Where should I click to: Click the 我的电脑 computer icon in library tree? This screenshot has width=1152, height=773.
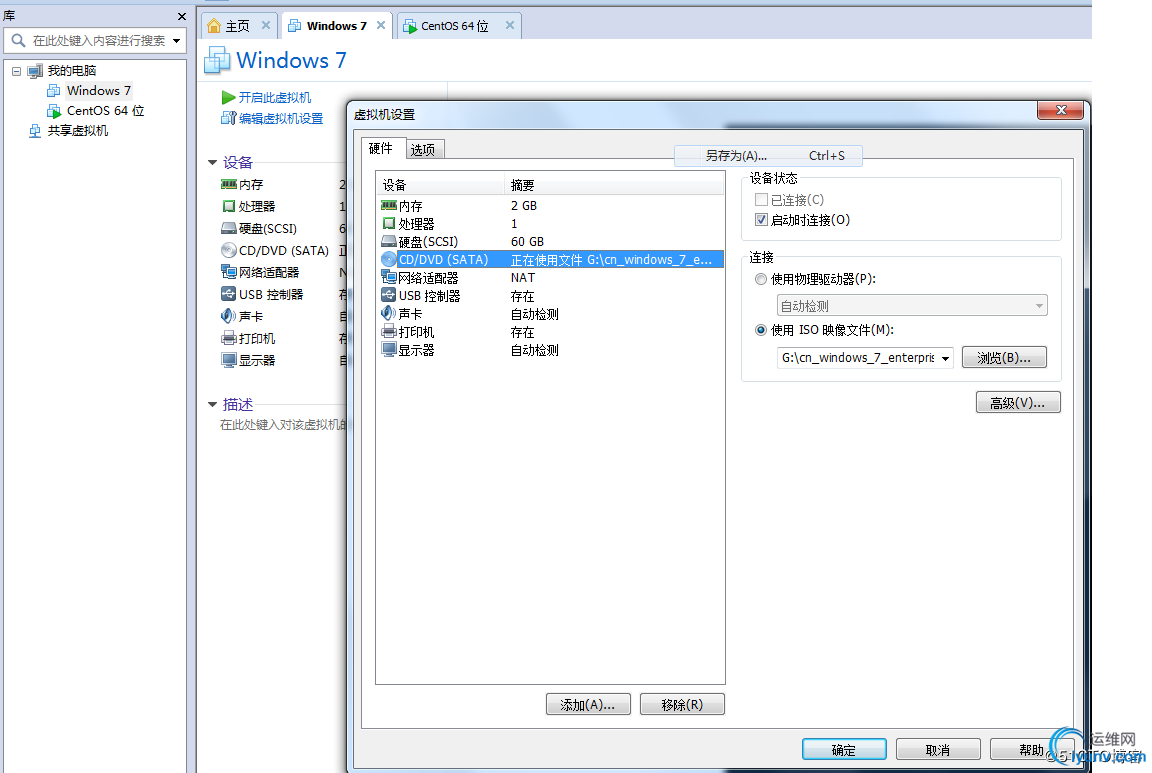(x=35, y=71)
